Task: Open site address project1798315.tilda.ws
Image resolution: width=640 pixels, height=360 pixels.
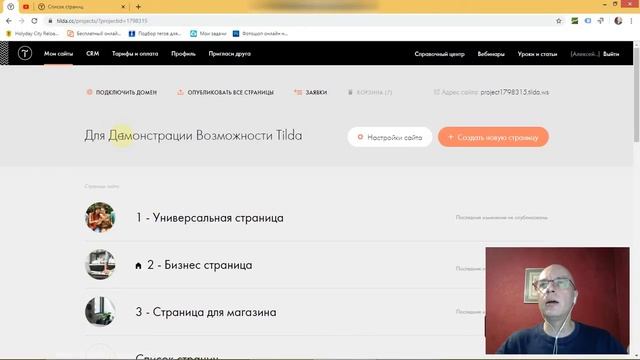Action: (x=514, y=92)
